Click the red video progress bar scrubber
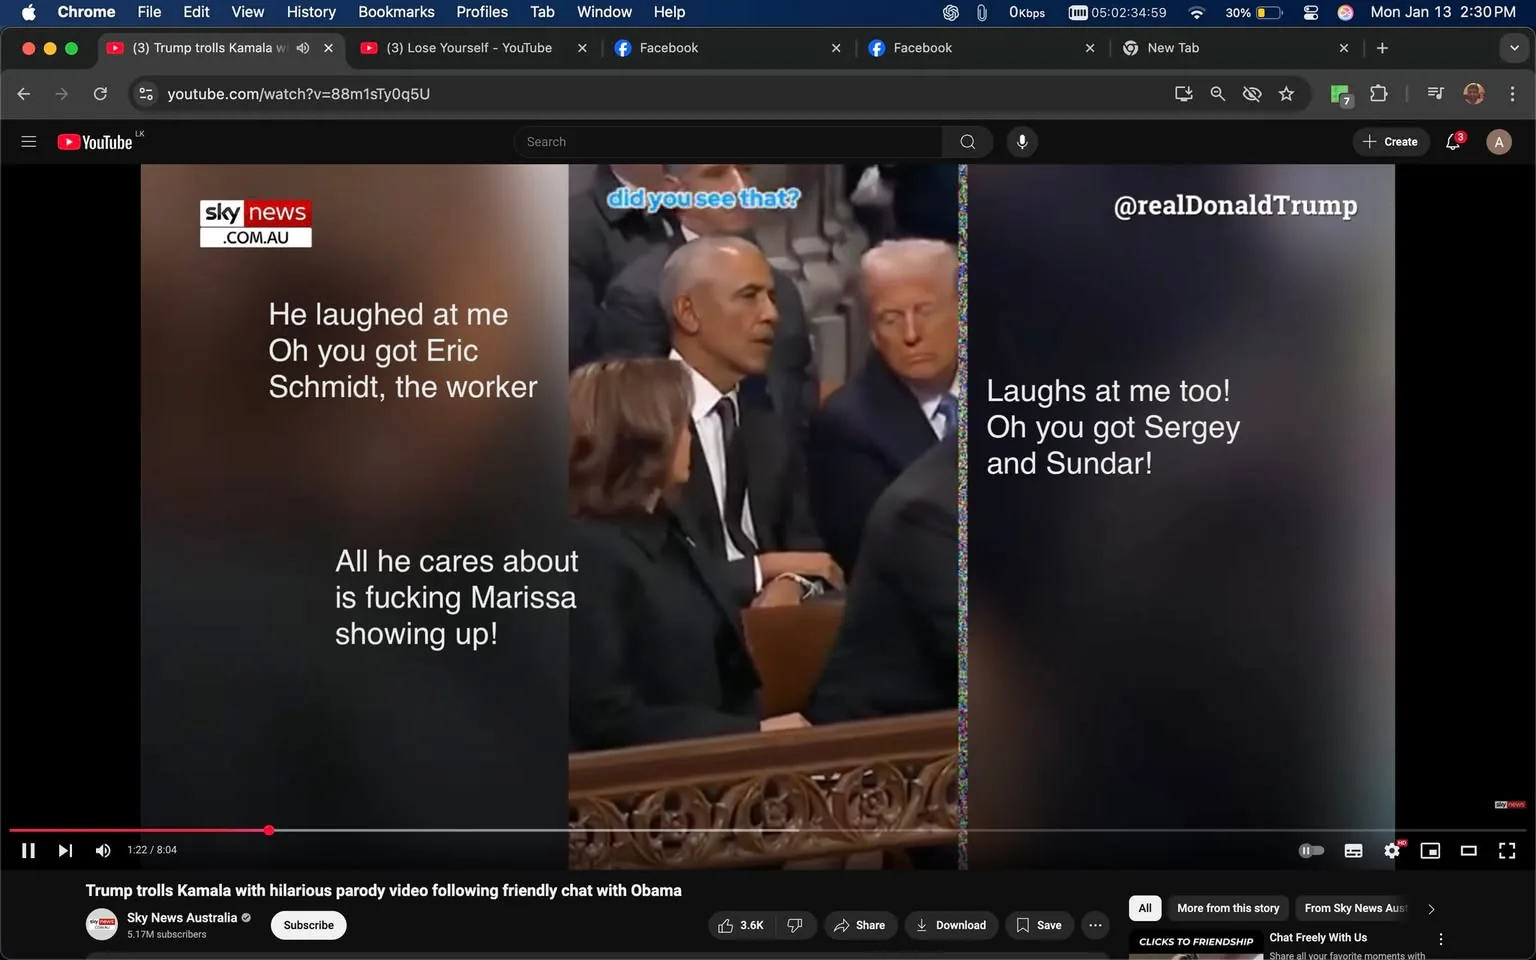The image size is (1536, 960). 269,830
